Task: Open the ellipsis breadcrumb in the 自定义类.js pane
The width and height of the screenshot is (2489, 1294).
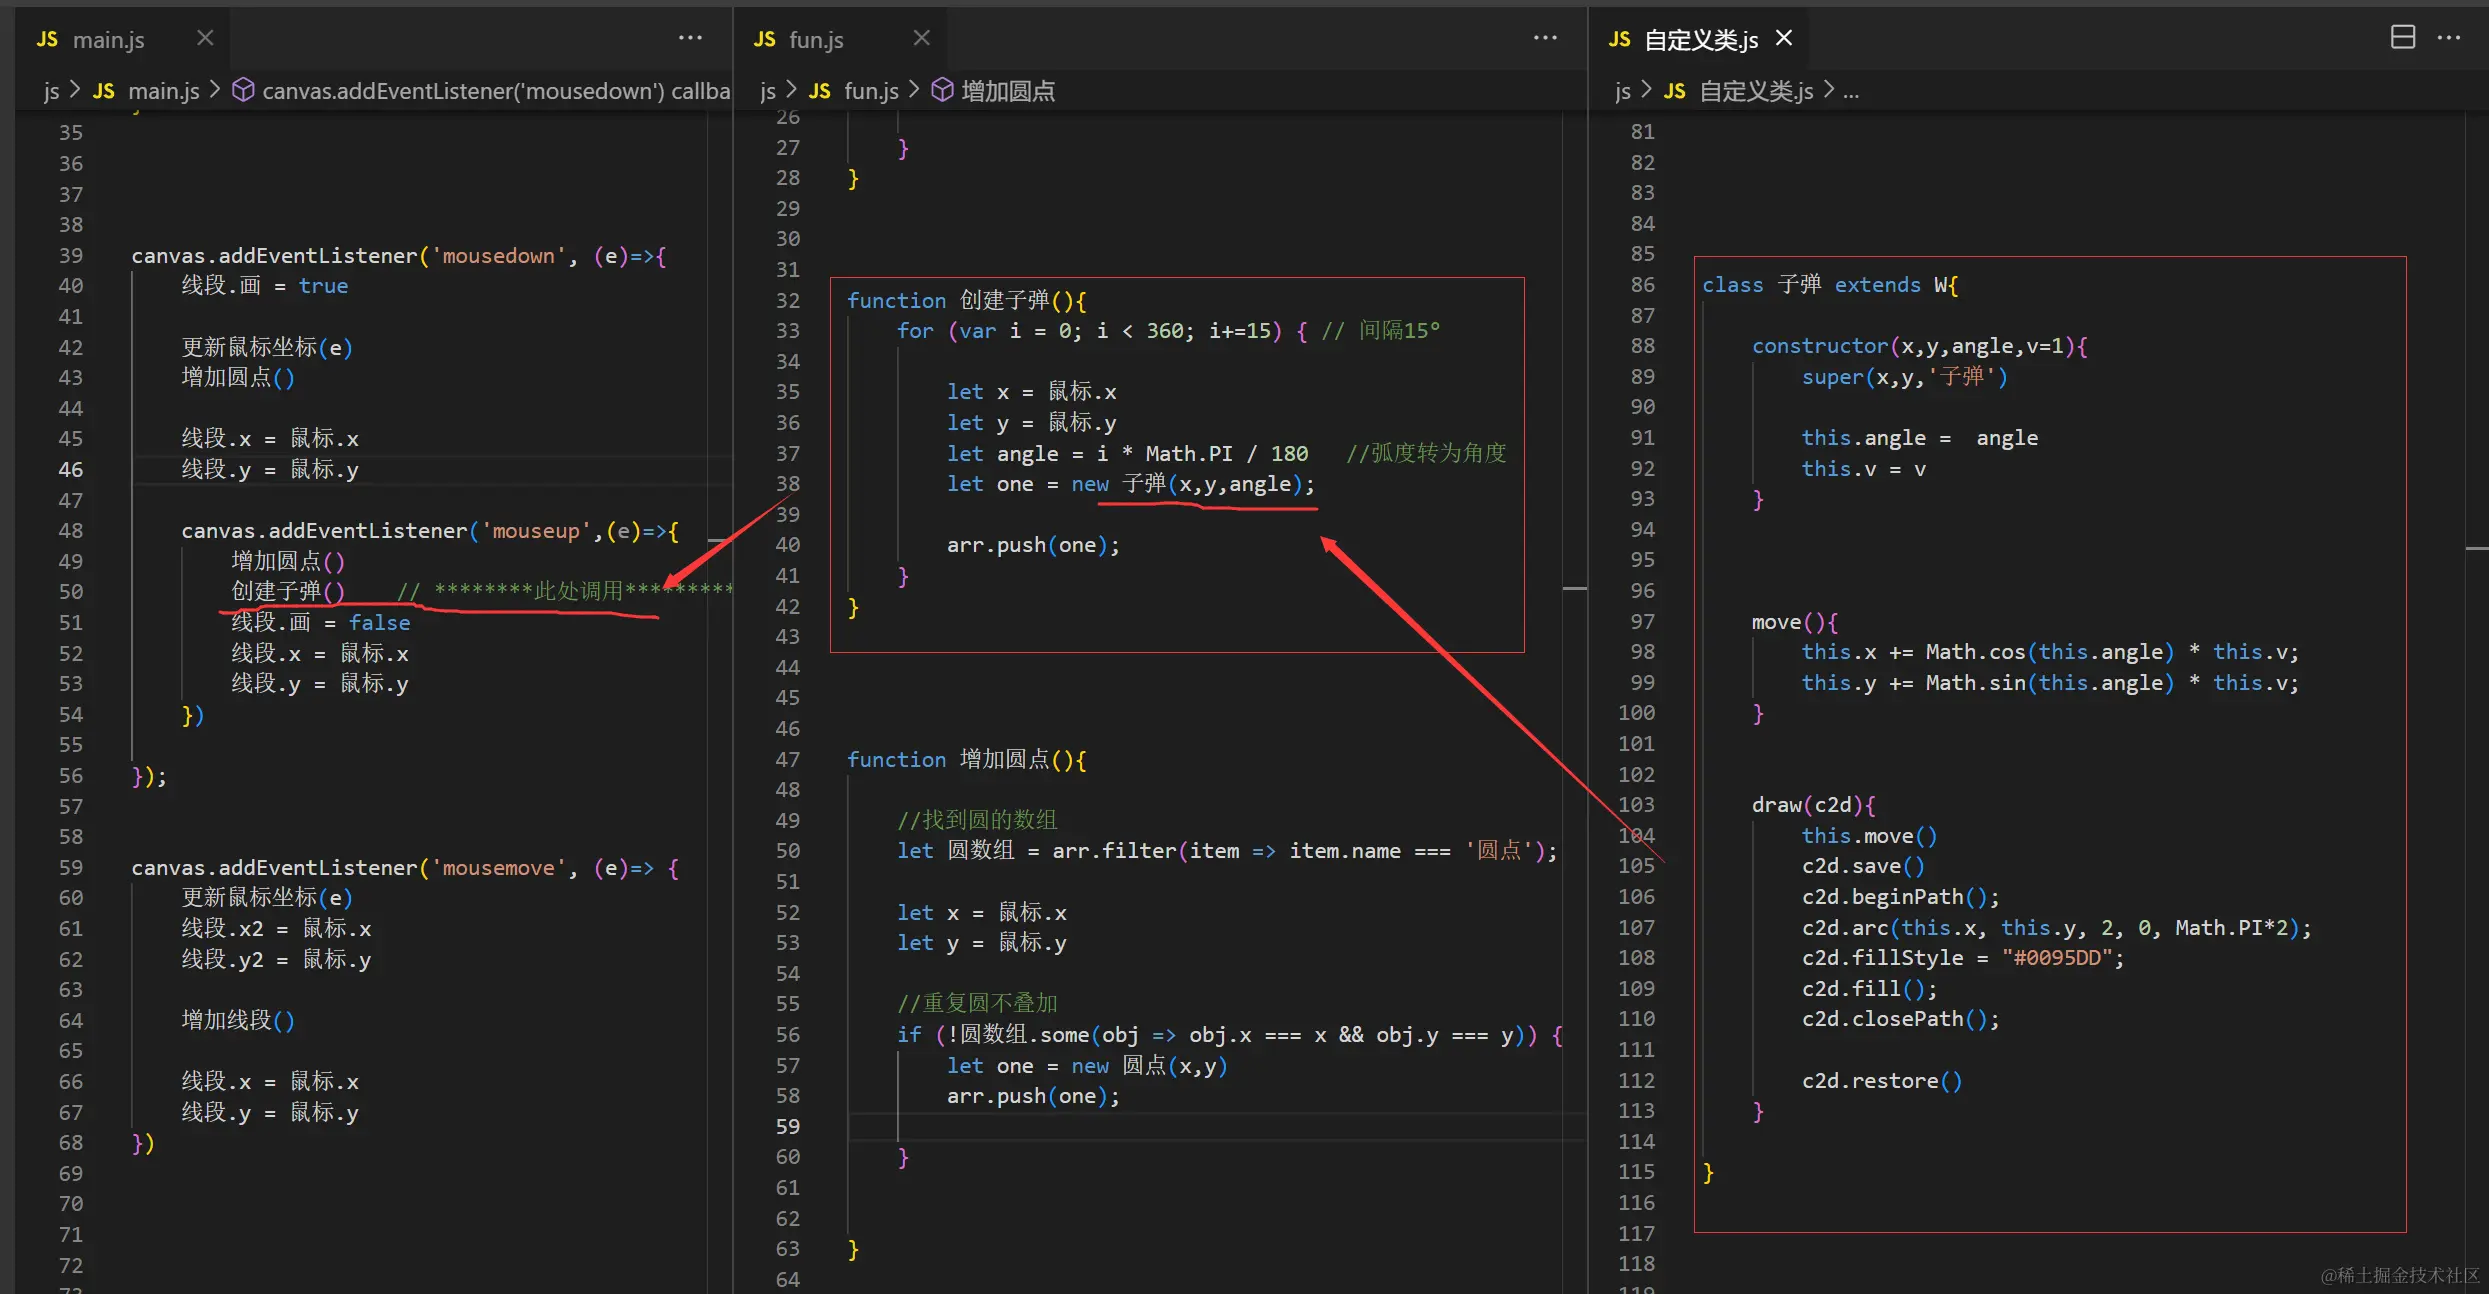Action: pos(1851,91)
